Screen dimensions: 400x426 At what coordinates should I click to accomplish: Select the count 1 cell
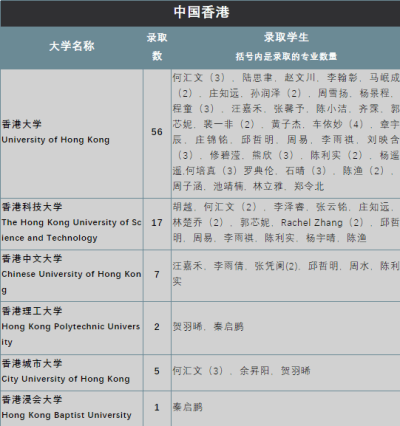coord(157,407)
